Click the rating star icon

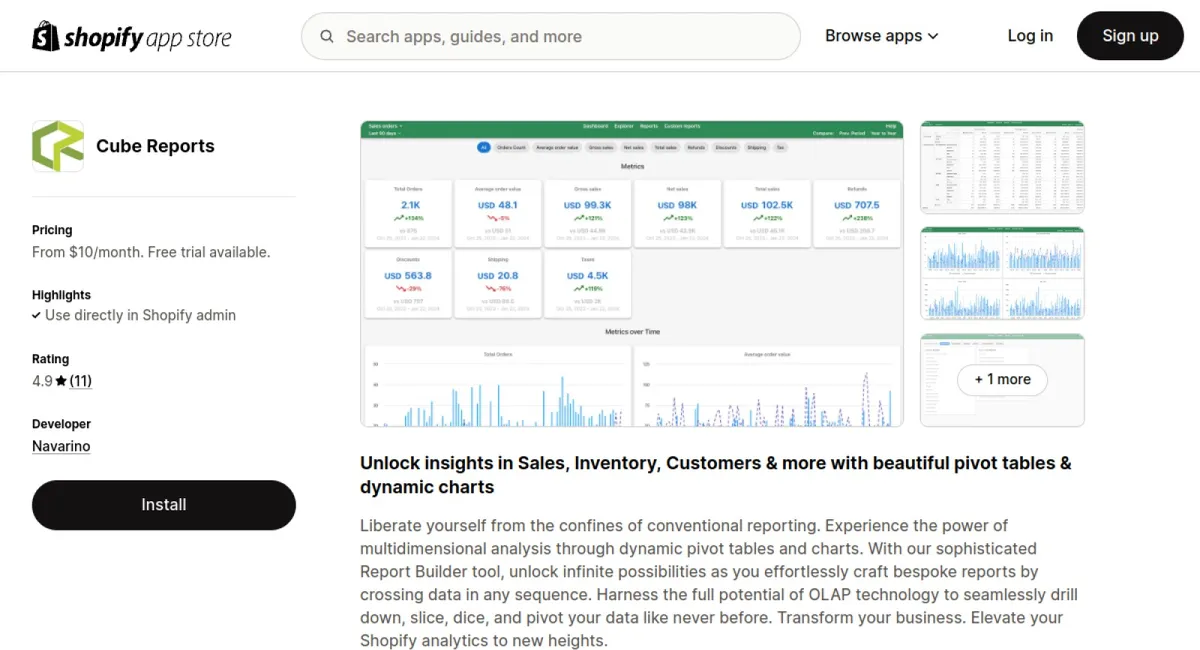61,381
